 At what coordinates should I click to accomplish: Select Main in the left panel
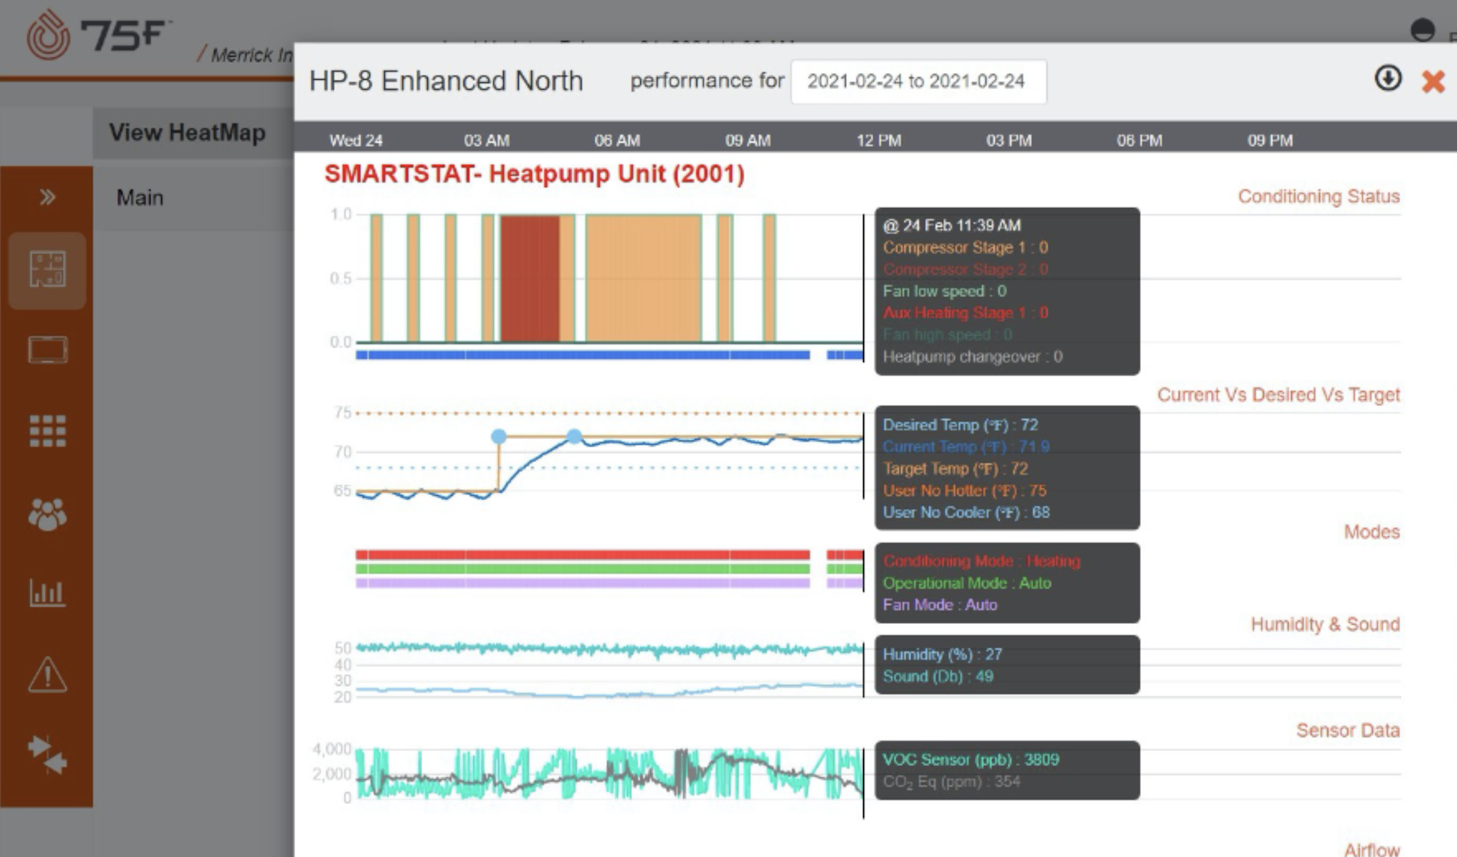coord(140,198)
